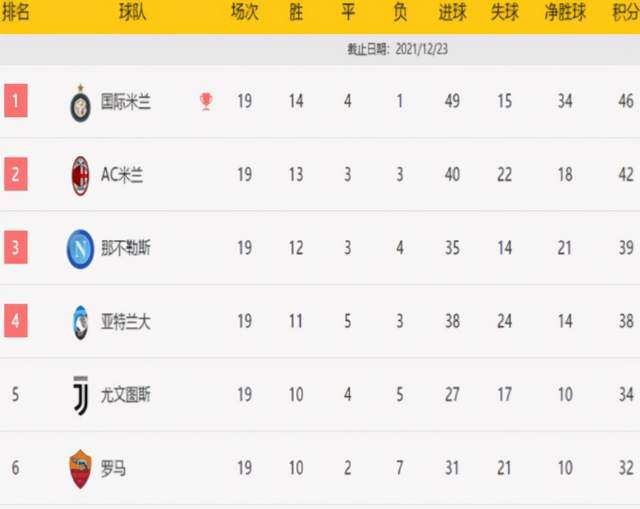Click the red trophy icon beside 国际米兰
Viewport: 640px width, 509px height.
coord(206,102)
